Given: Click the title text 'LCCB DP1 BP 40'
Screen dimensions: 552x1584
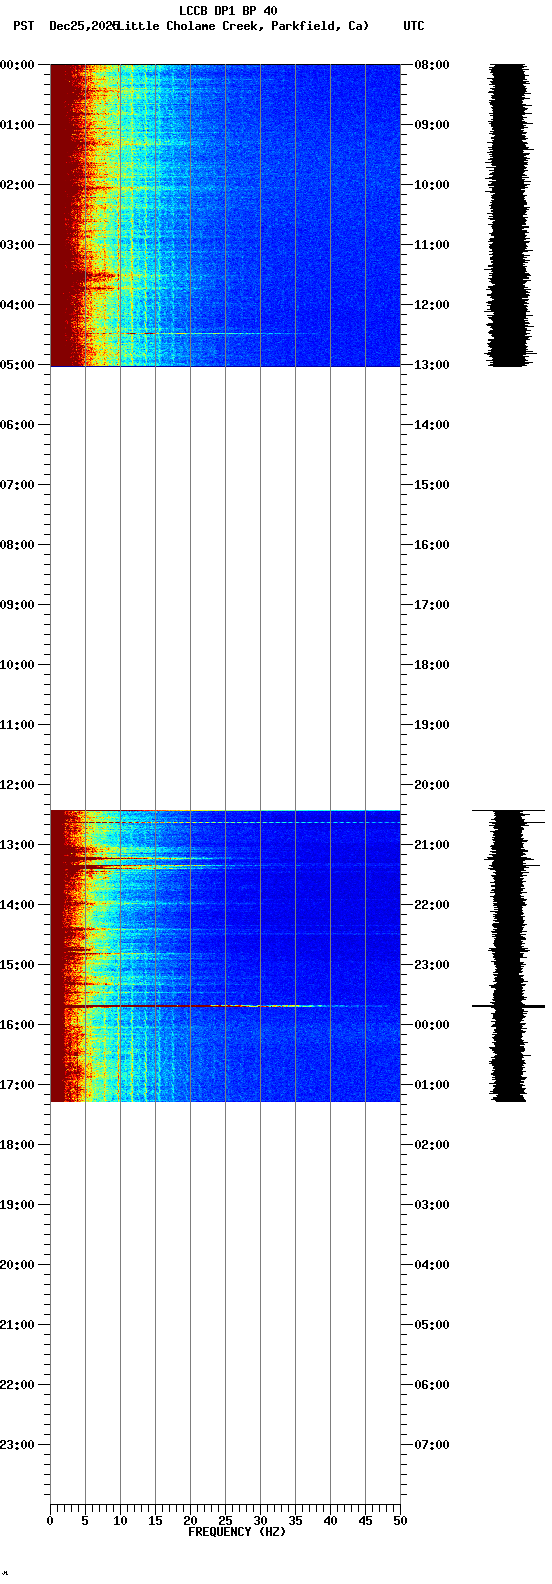Looking at the screenshot, I should point(228,11).
